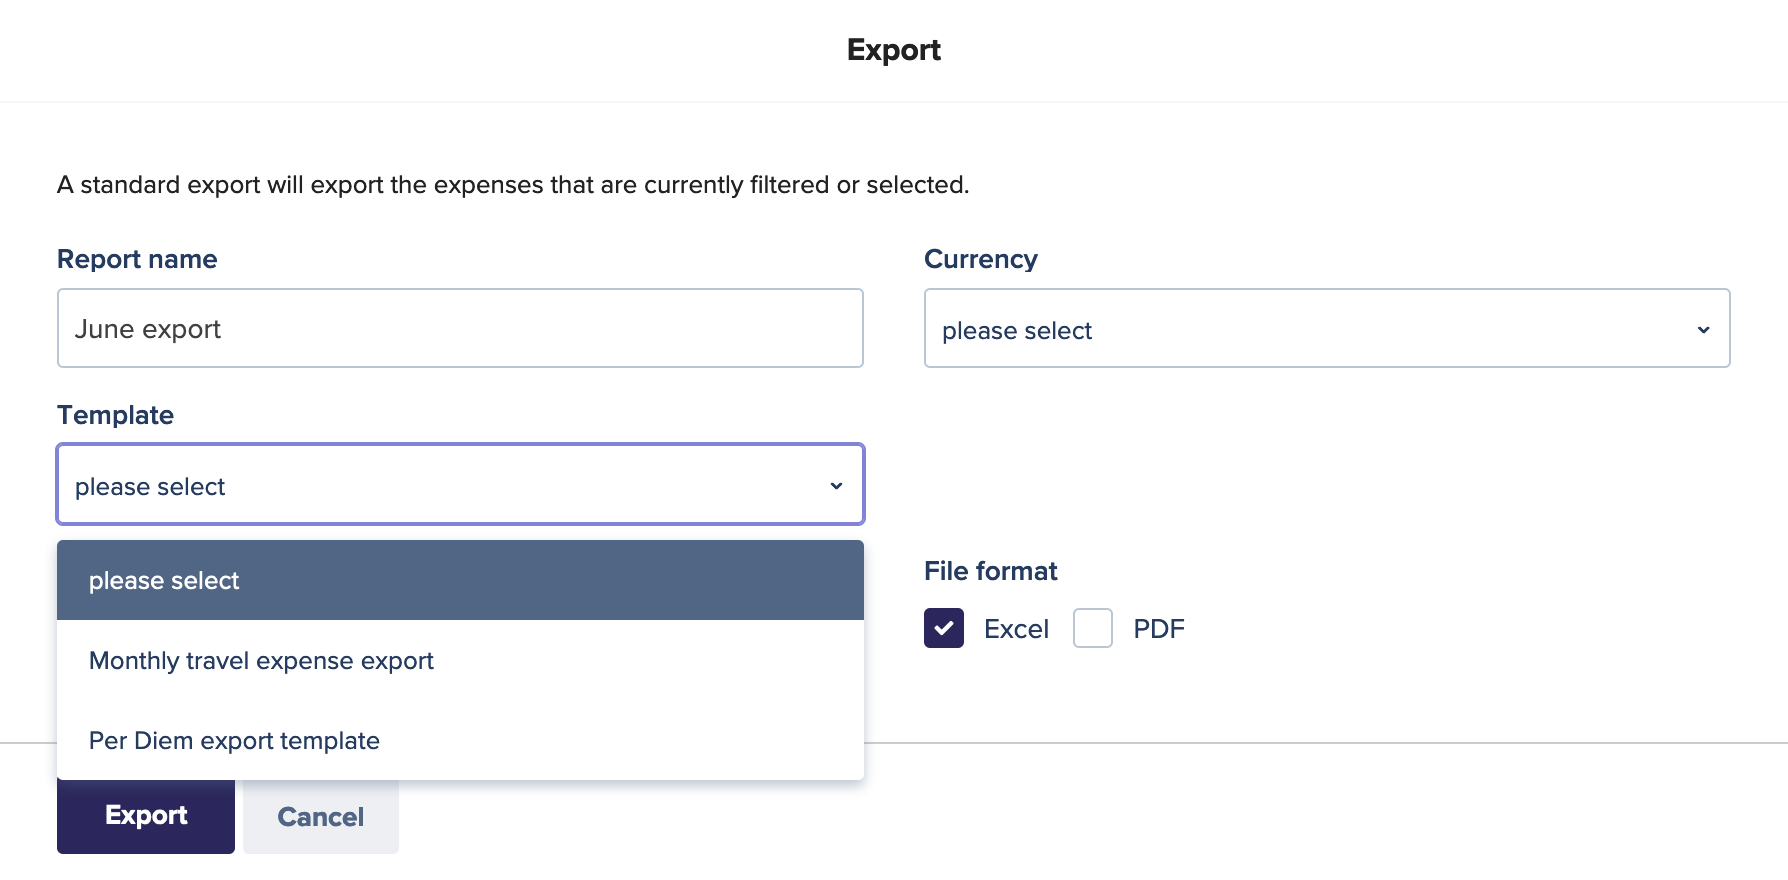
Task: Collapse the Template please select field
Action: coord(460,484)
